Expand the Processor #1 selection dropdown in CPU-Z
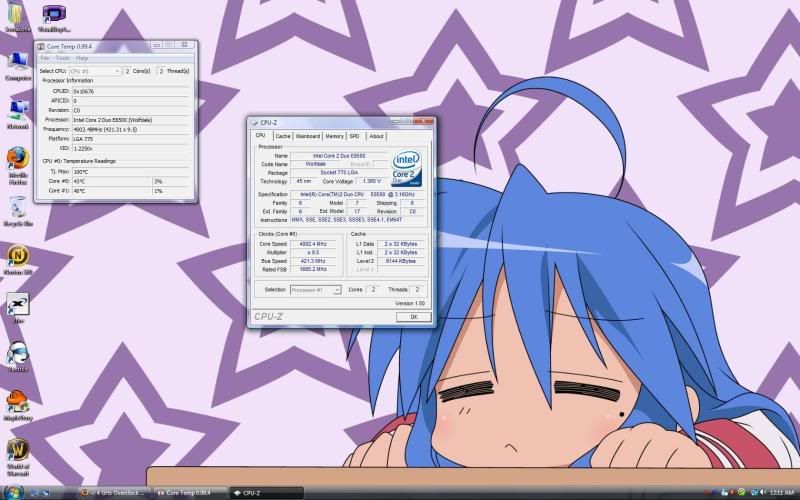 [x=315, y=290]
